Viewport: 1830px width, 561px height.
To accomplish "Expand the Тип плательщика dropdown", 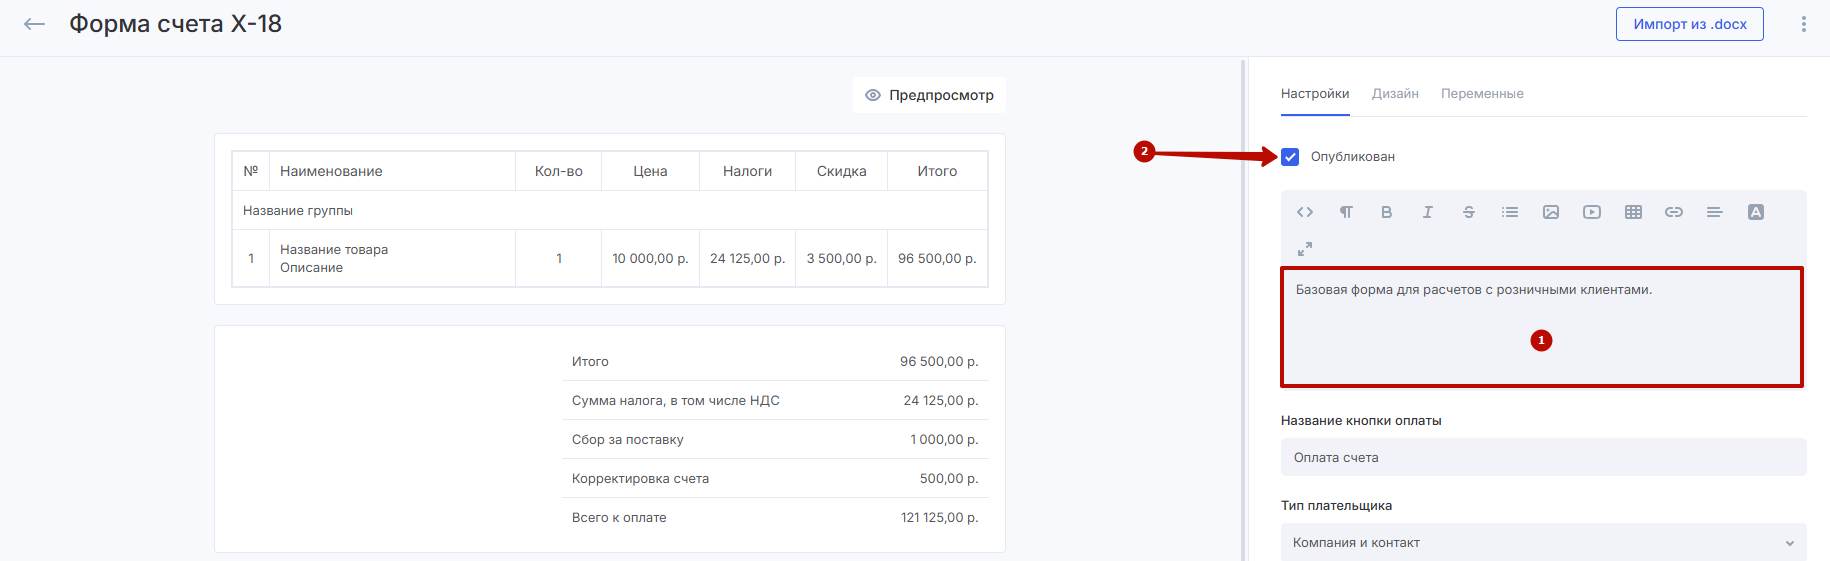I will [x=1543, y=543].
